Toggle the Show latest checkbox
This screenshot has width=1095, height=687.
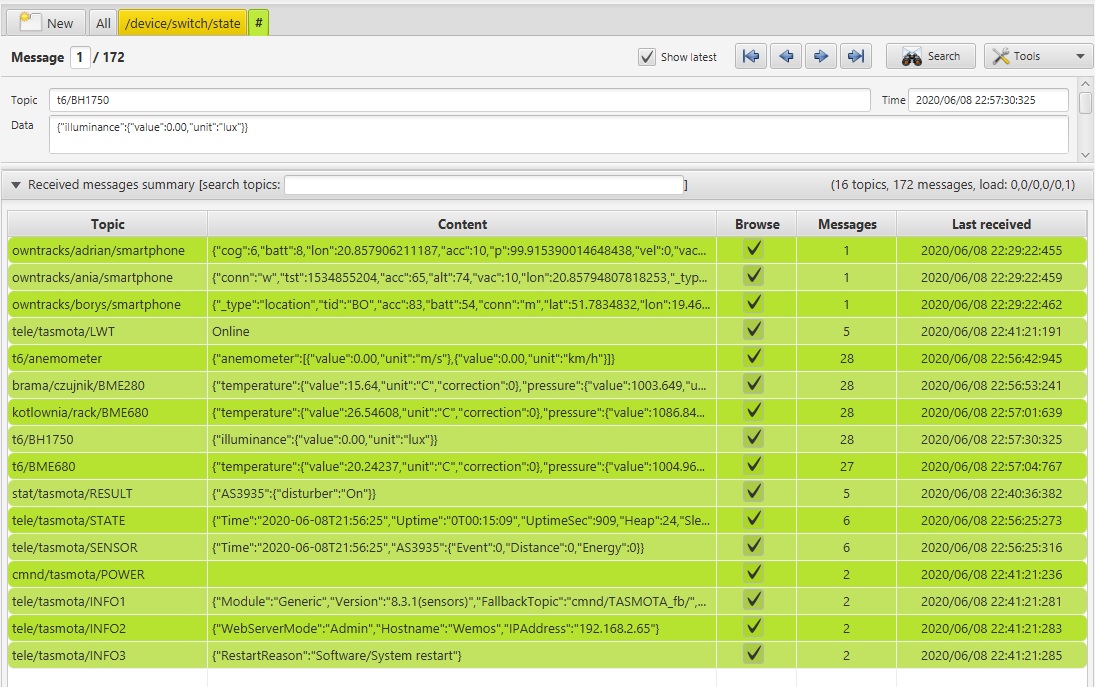click(647, 57)
